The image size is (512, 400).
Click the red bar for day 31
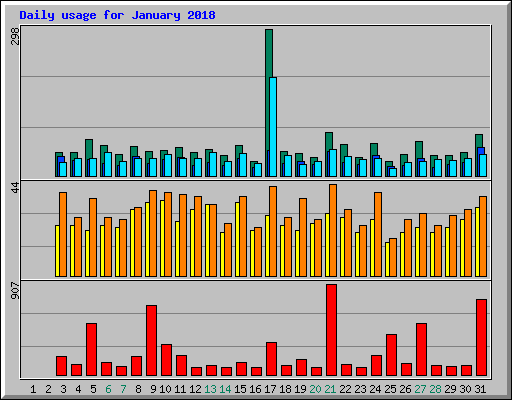click(x=482, y=338)
